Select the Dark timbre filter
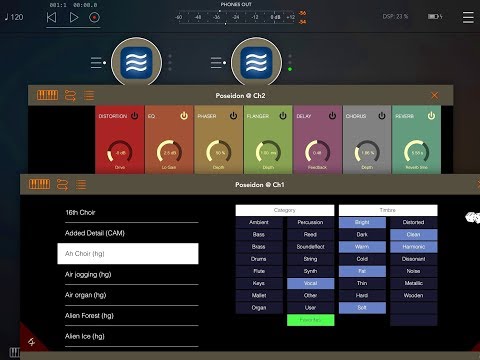480x360 pixels. [x=362, y=235]
